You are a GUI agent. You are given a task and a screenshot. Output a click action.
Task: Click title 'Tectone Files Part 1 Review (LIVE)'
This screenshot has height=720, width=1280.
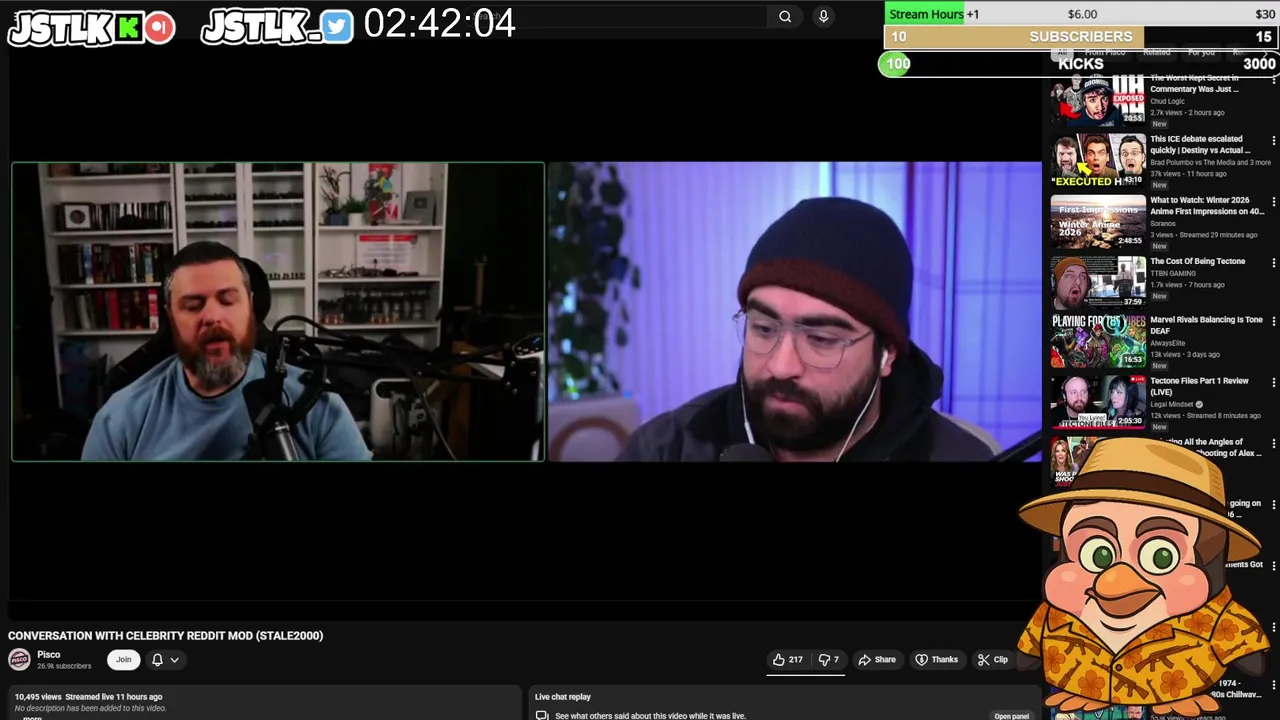[1199, 386]
